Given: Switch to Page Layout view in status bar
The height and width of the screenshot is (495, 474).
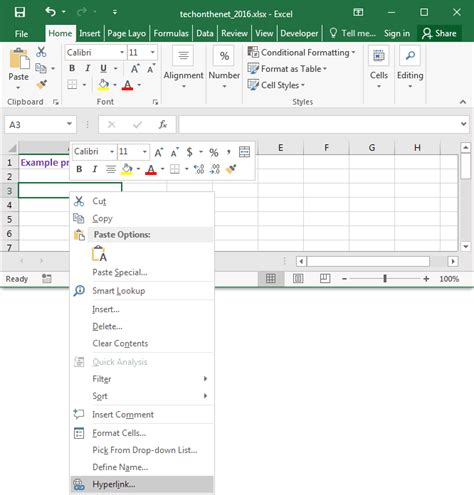Looking at the screenshot, I should click(298, 278).
